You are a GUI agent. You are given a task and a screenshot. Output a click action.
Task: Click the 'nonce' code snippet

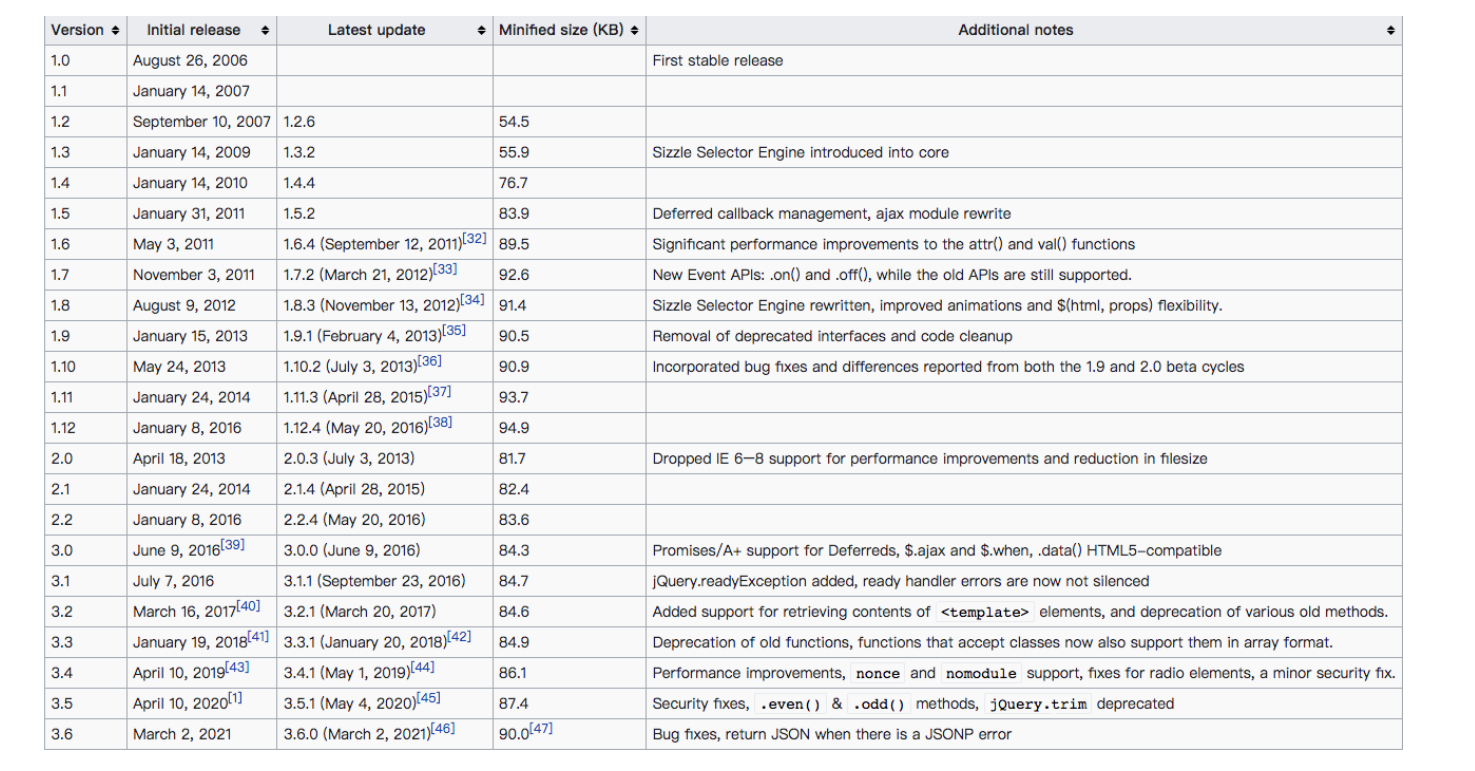tap(878, 673)
